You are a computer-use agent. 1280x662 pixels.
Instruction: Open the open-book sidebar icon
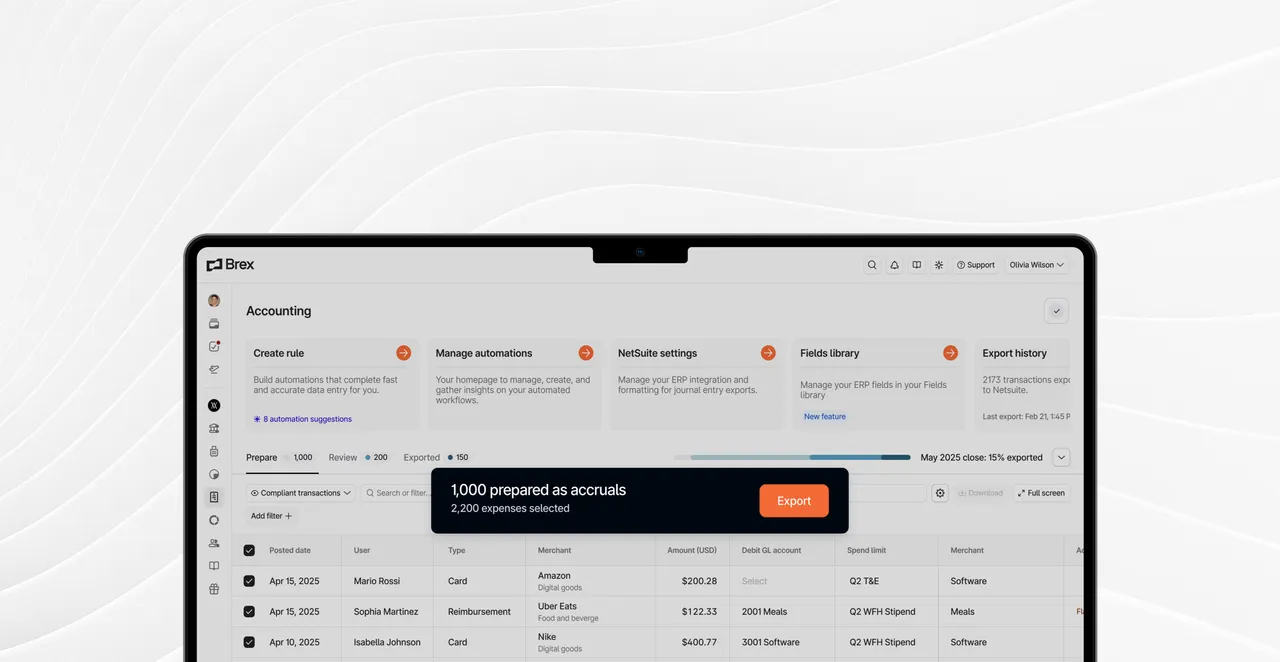pos(214,566)
